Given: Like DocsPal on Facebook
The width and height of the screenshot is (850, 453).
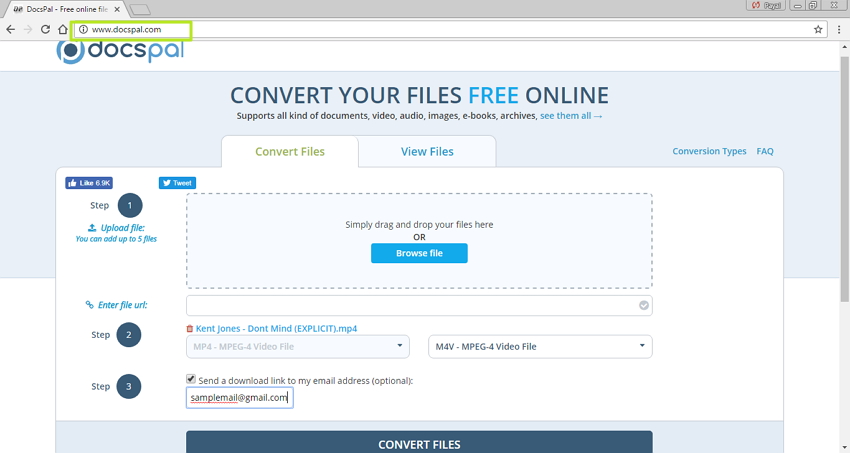Looking at the screenshot, I should (x=89, y=183).
